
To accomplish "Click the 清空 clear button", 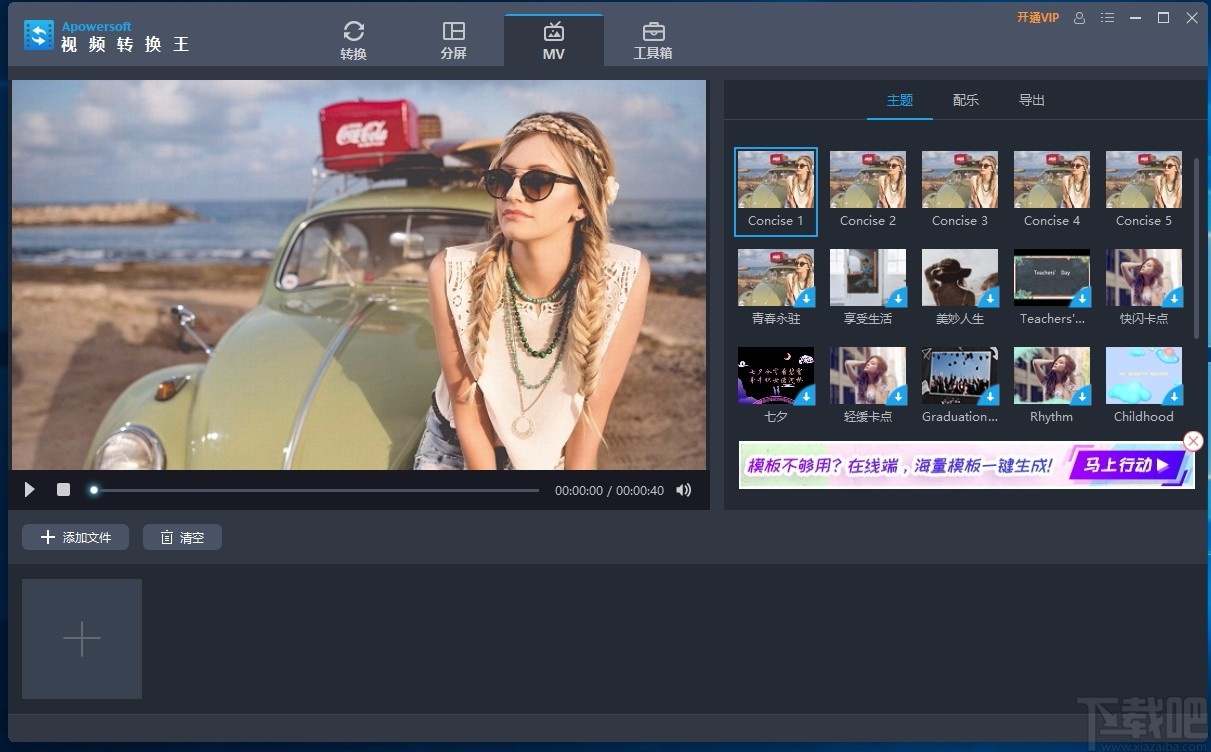I will (x=182, y=537).
